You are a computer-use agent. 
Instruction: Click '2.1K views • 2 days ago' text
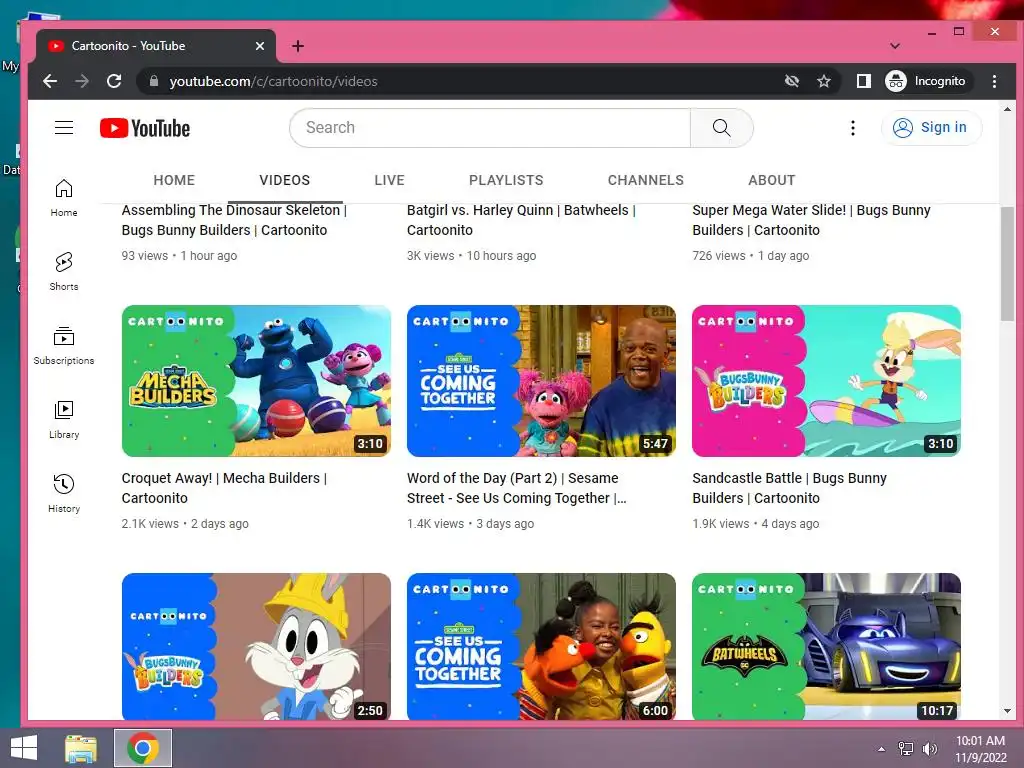coord(185,524)
